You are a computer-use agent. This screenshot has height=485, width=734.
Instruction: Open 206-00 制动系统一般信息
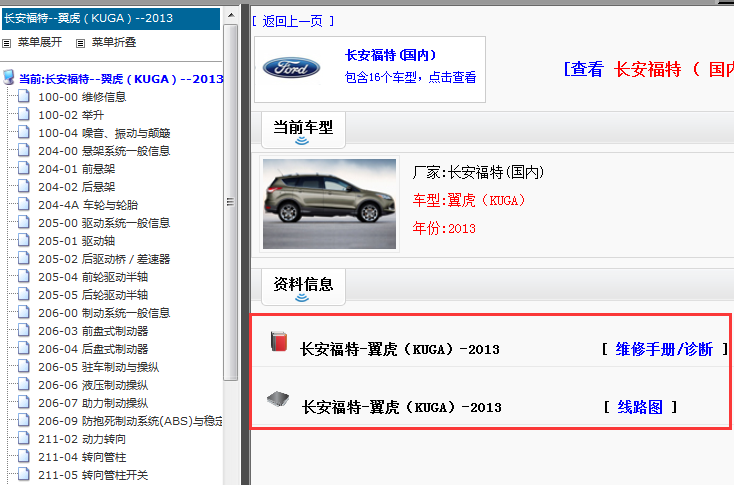click(104, 313)
